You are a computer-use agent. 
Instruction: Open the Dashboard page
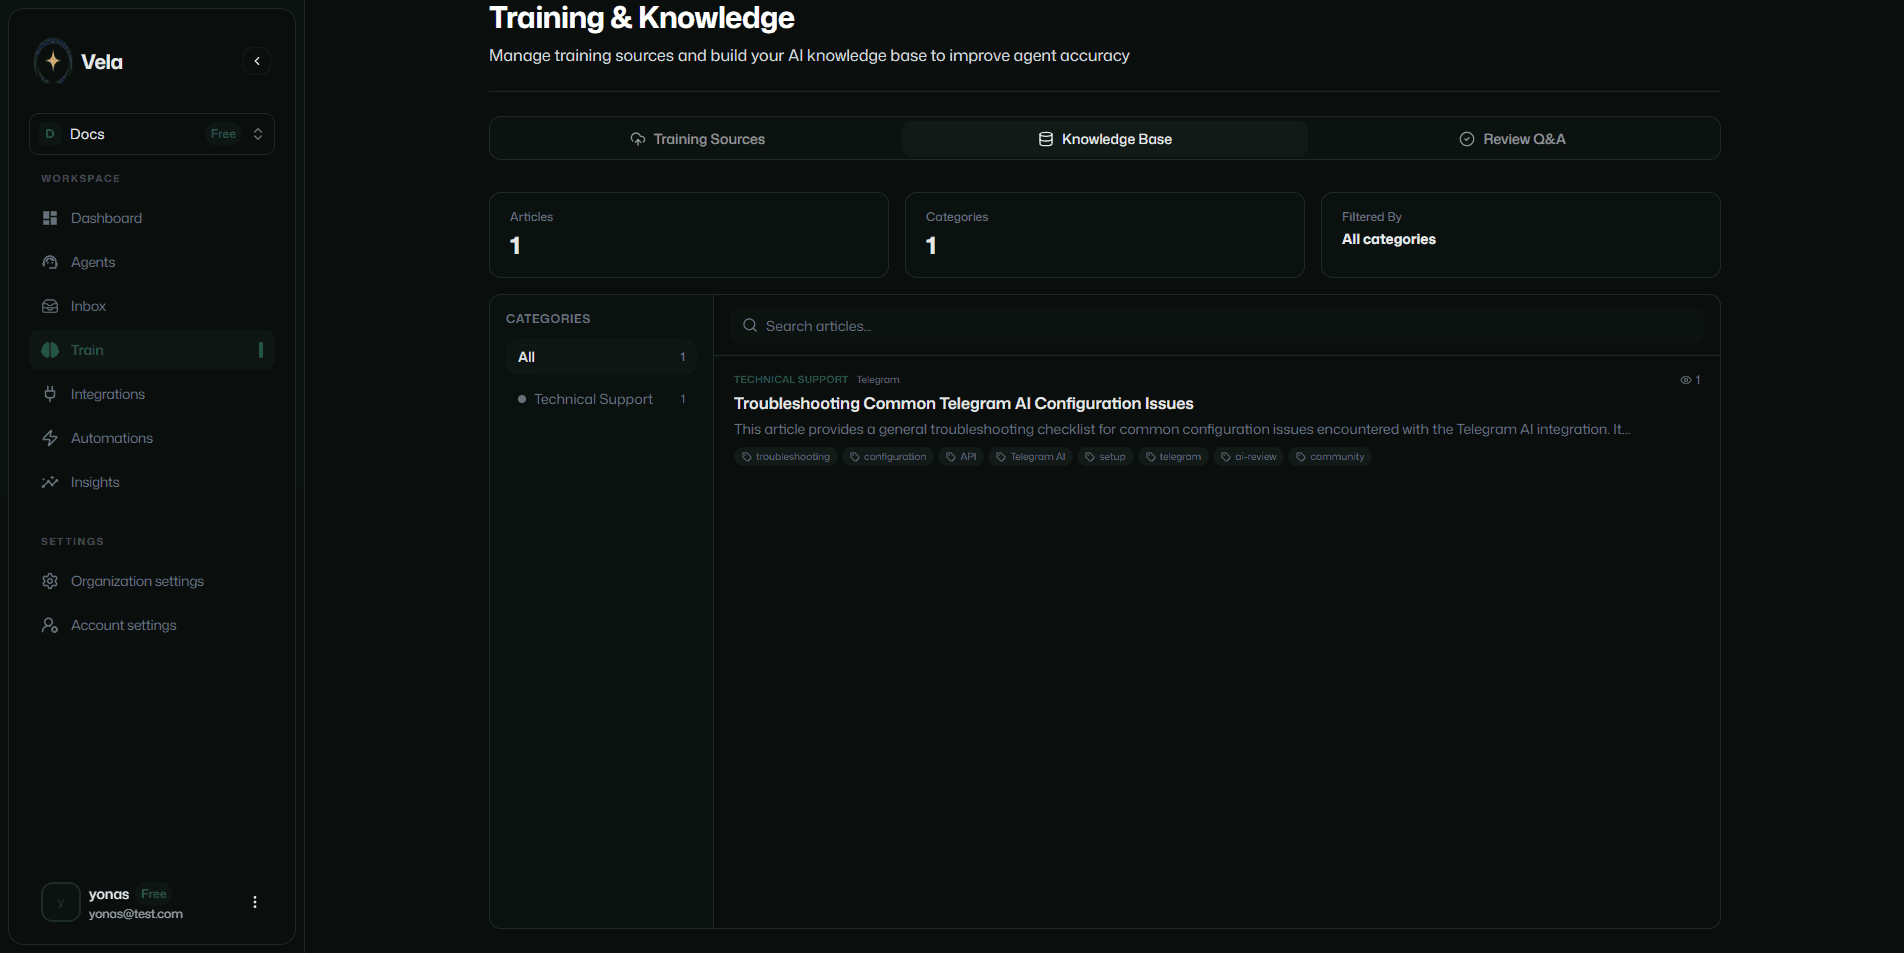tap(152, 218)
